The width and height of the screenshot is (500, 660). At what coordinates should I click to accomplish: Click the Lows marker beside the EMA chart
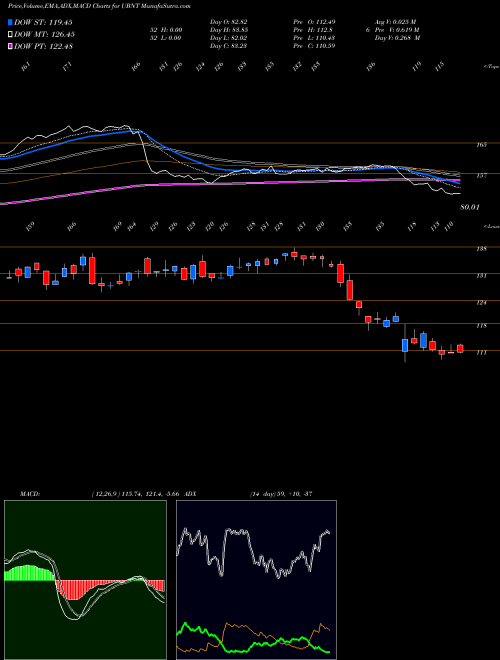(x=491, y=227)
